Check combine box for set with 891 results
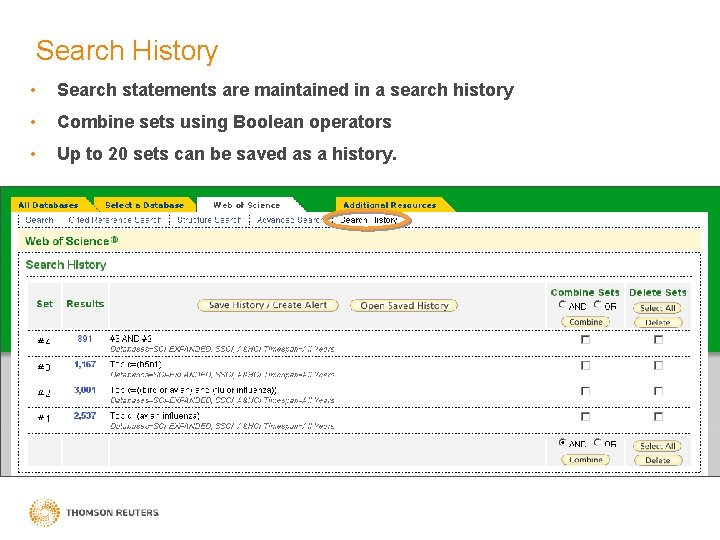 (x=585, y=339)
